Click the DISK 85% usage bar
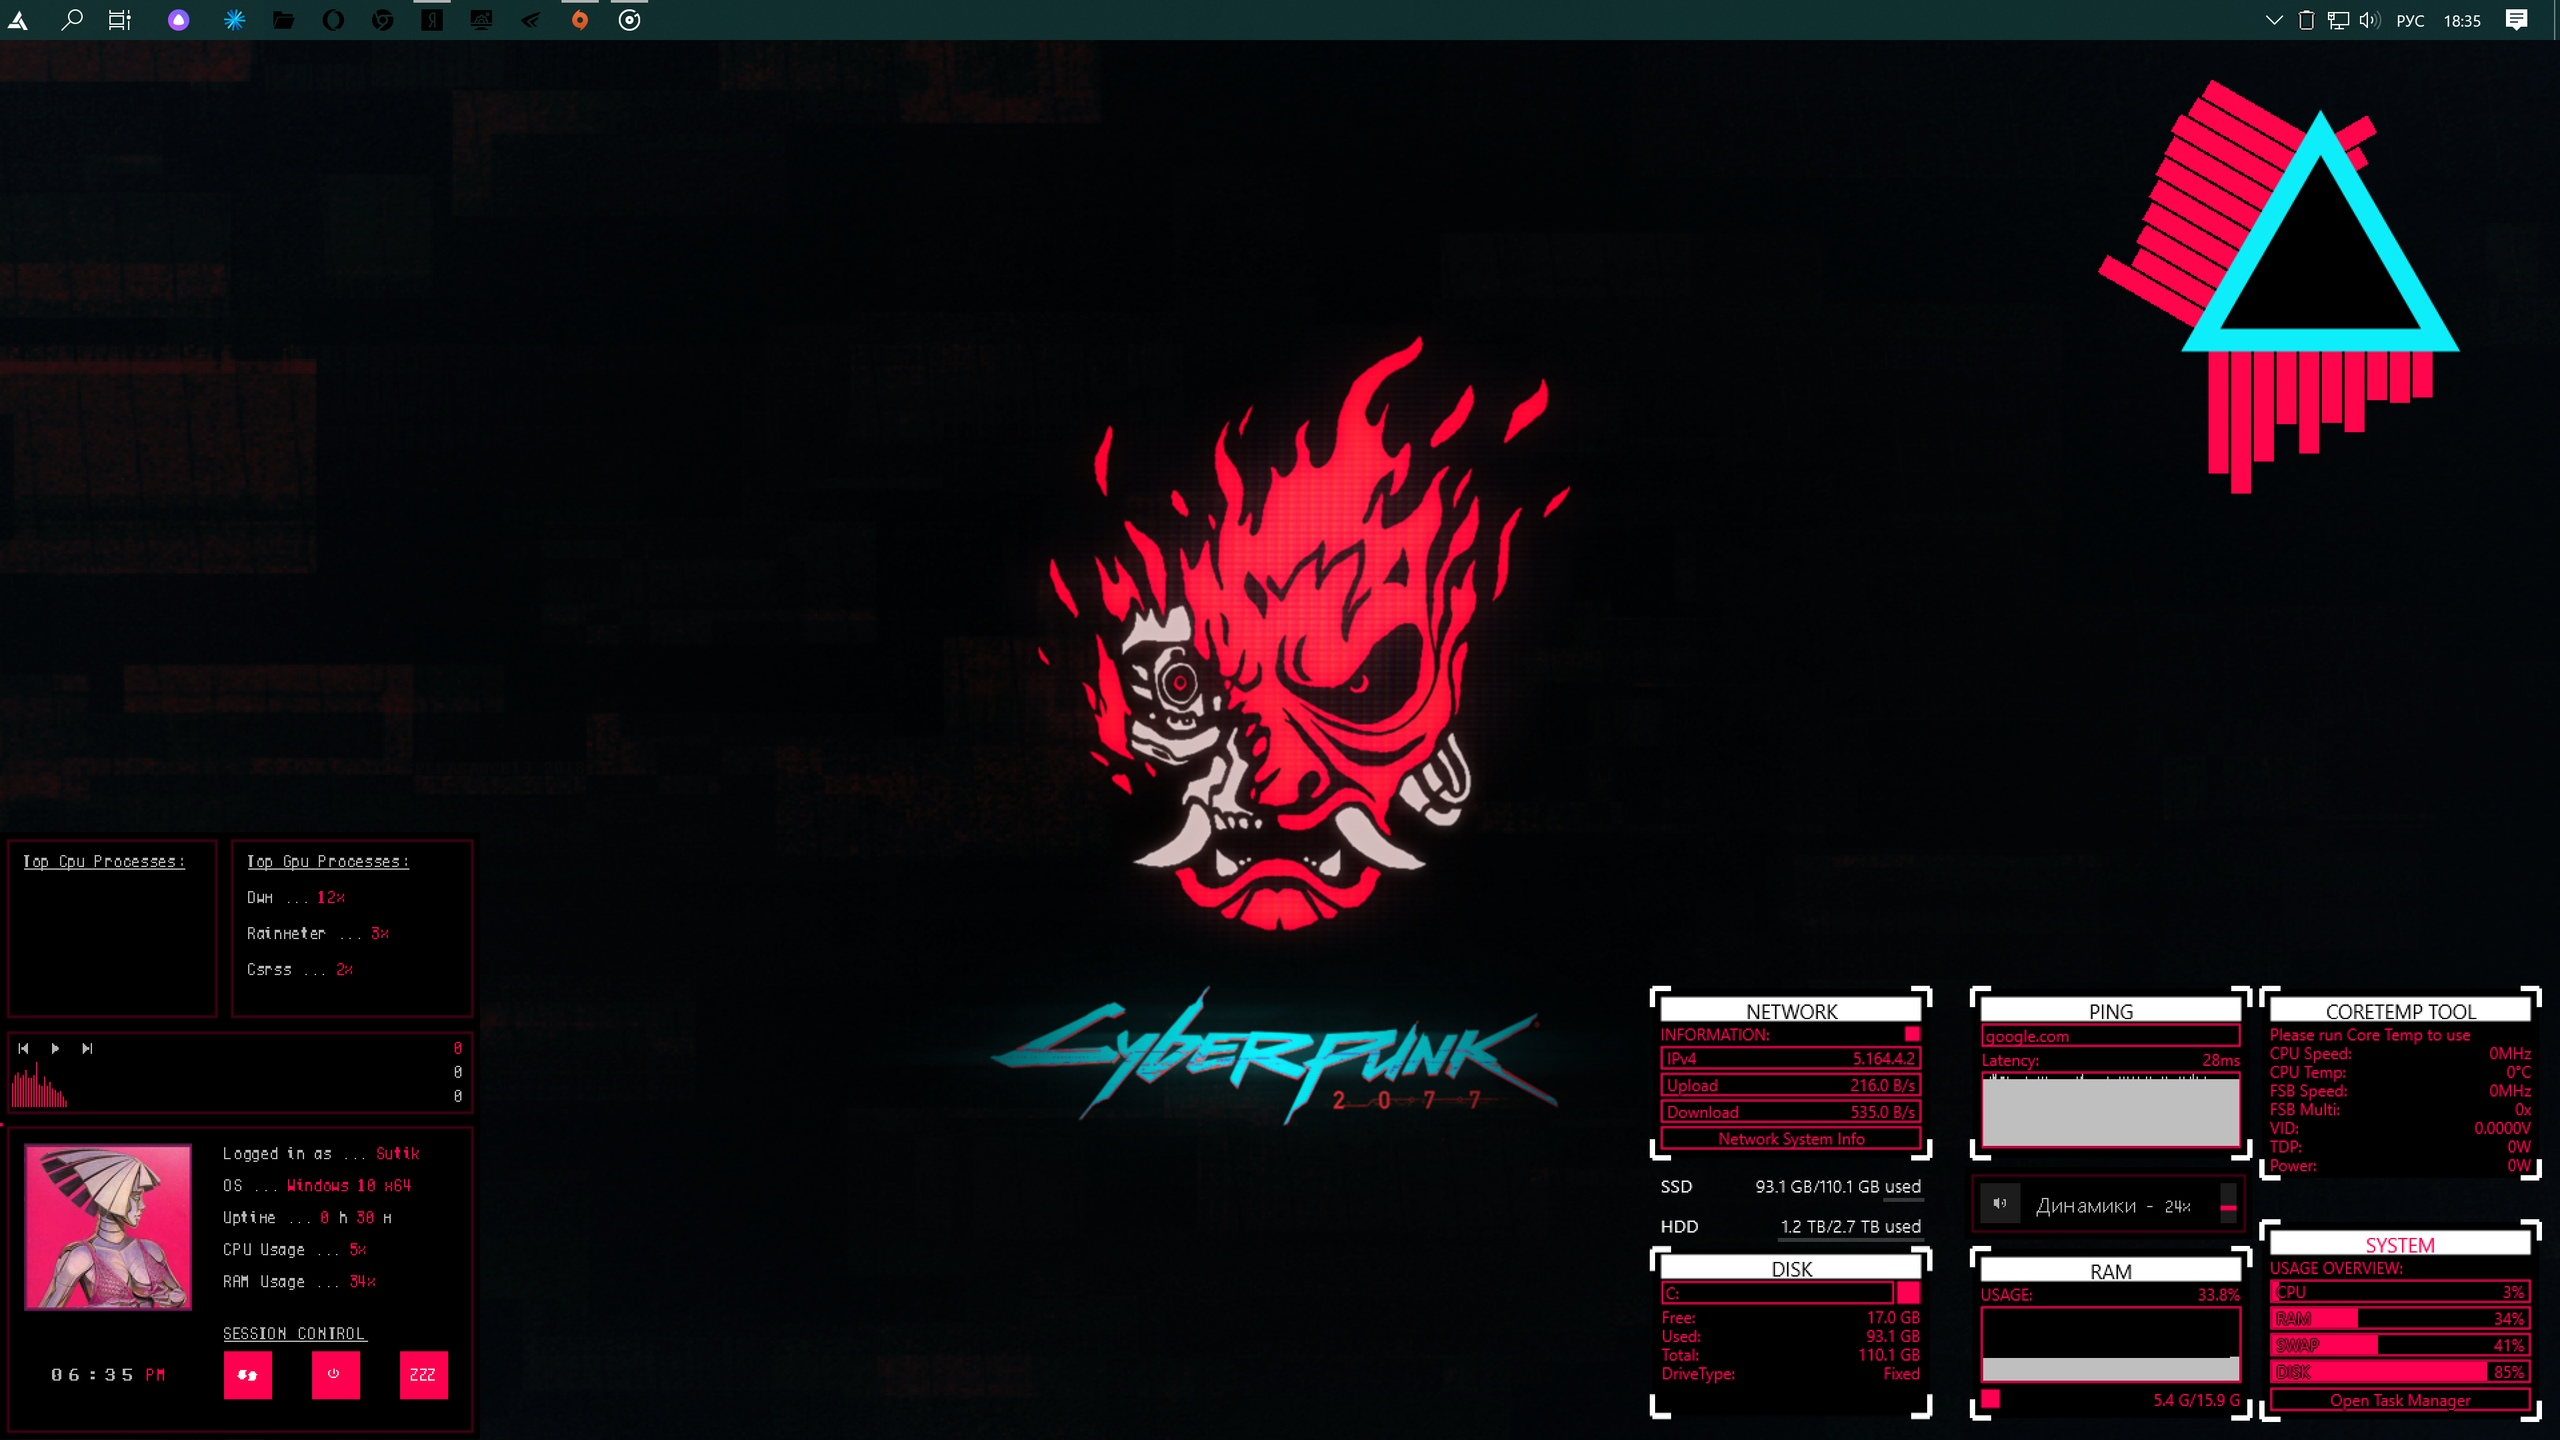 coord(2400,1372)
